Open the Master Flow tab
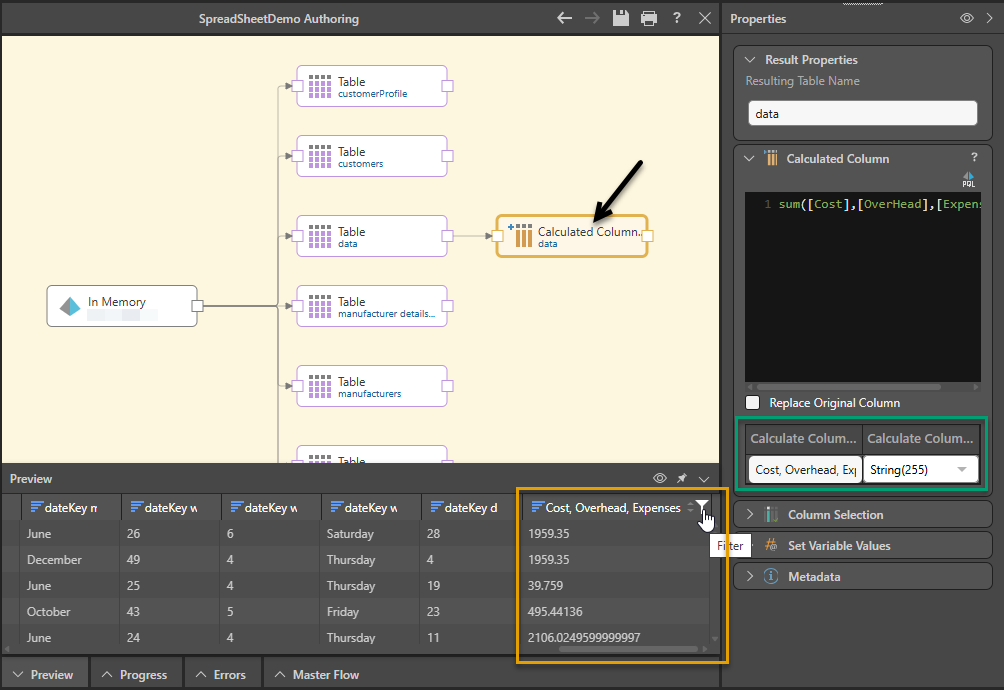Viewport: 1004px width, 690px height. 316,675
